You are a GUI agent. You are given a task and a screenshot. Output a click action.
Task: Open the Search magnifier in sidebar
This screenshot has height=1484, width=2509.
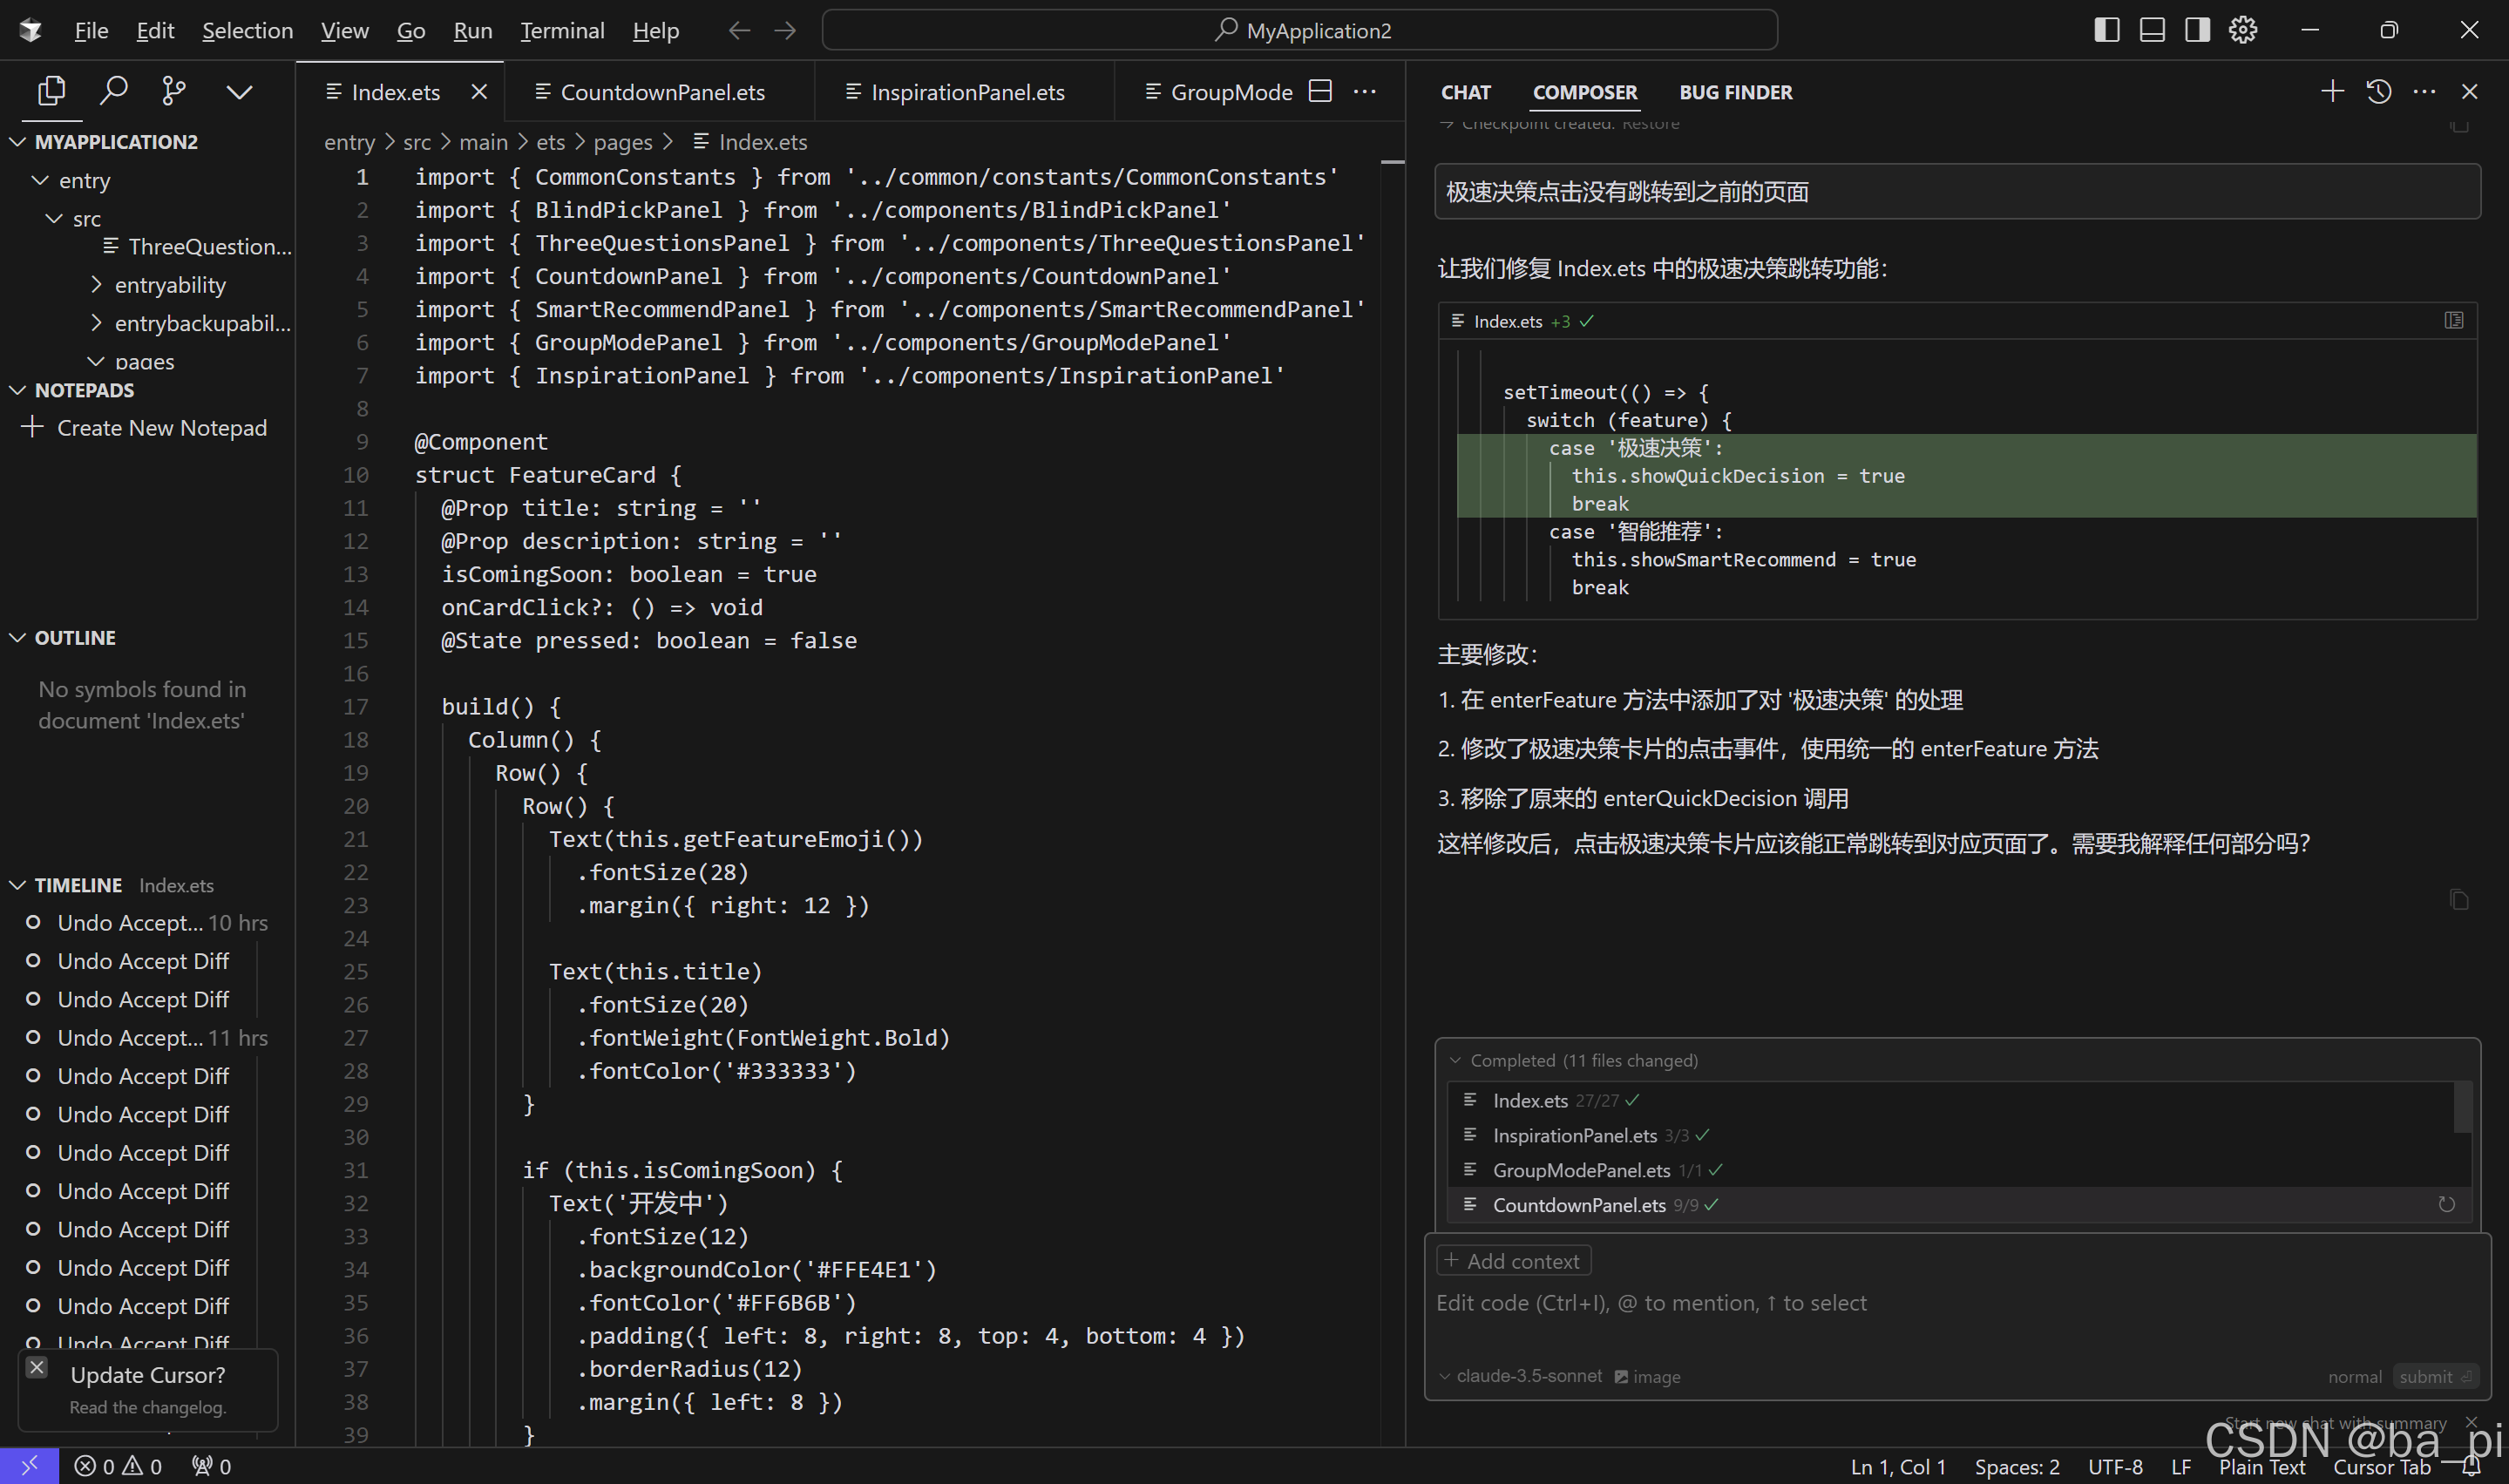pos(113,91)
